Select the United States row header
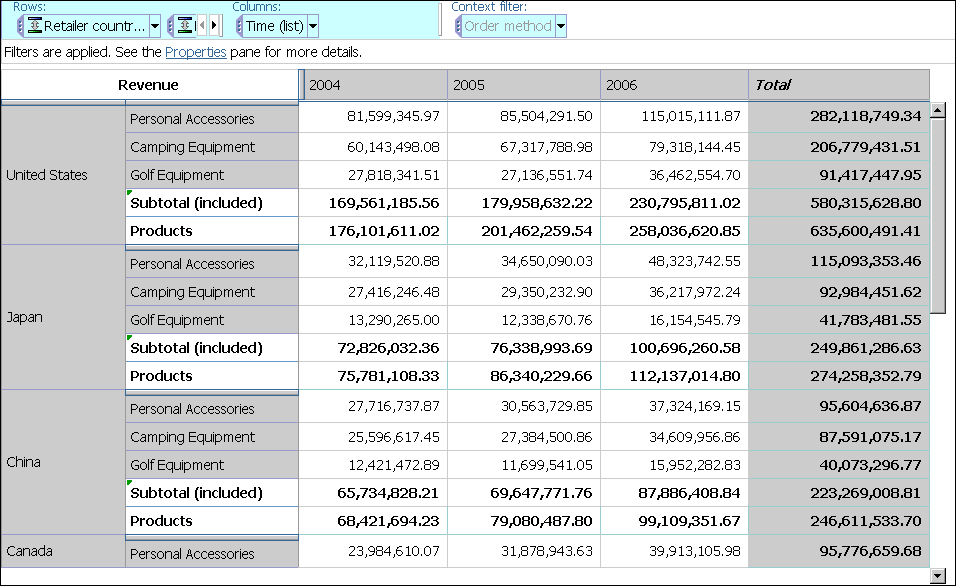This screenshot has width=956, height=586. point(63,175)
